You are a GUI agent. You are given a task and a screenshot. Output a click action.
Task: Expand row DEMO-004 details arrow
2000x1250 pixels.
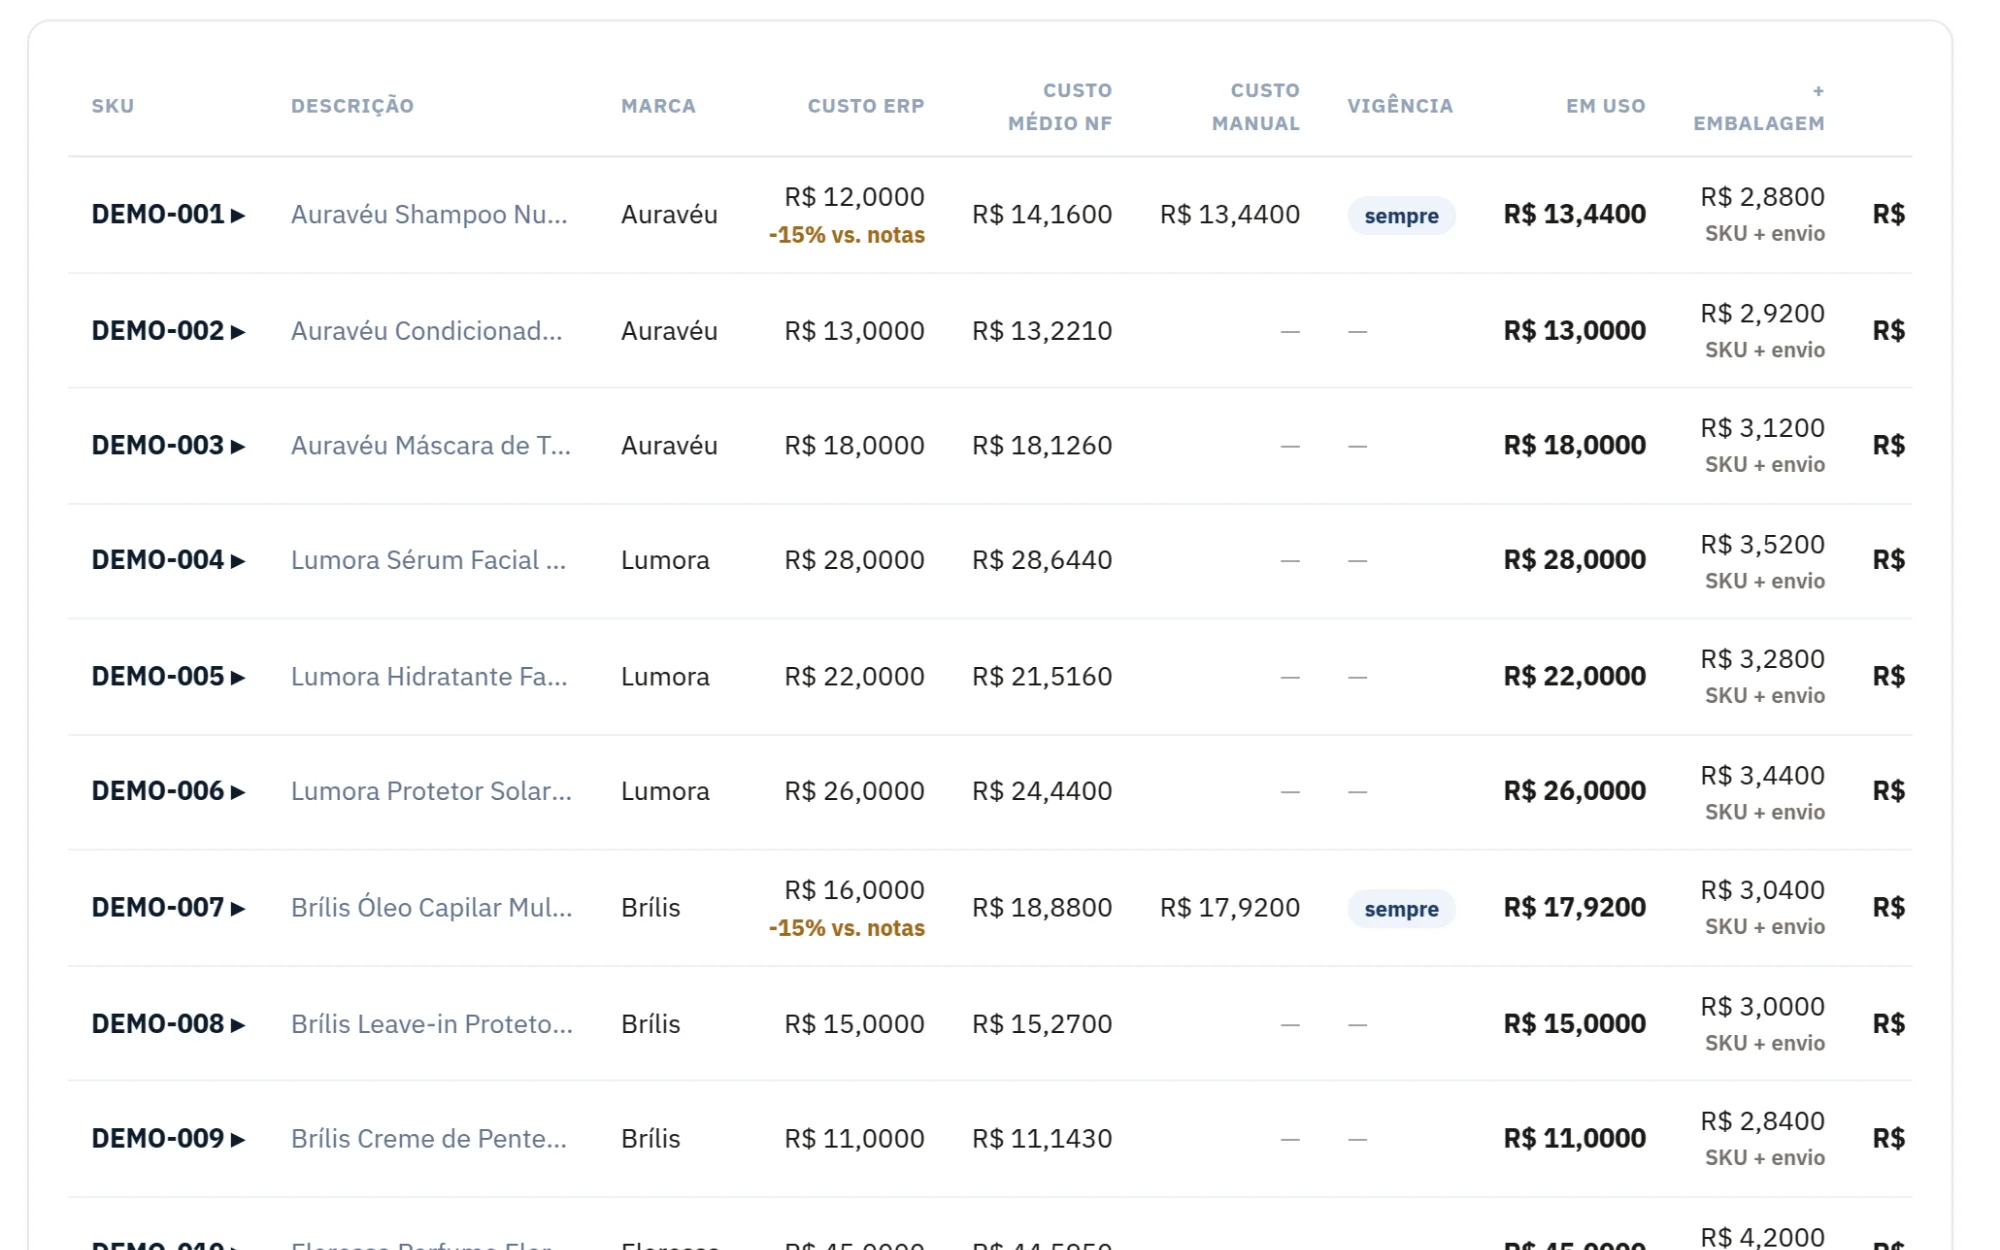(x=238, y=561)
